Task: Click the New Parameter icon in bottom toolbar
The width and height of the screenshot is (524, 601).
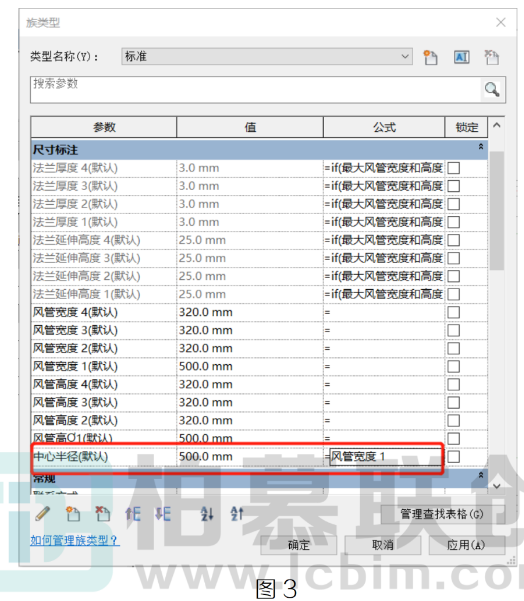Action: (72, 514)
